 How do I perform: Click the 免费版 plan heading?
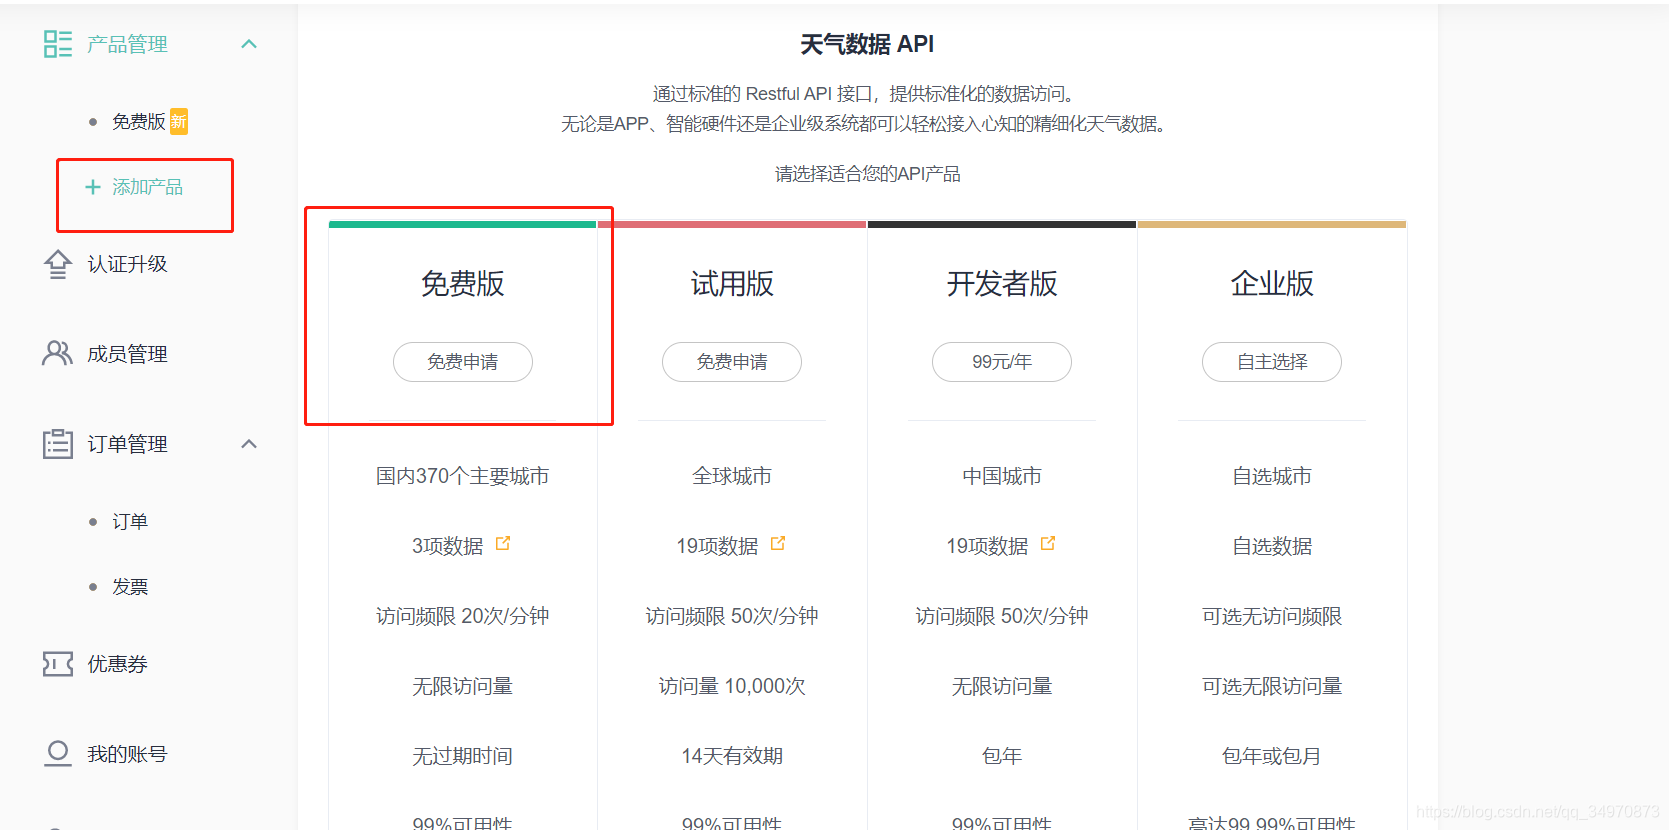(x=463, y=284)
